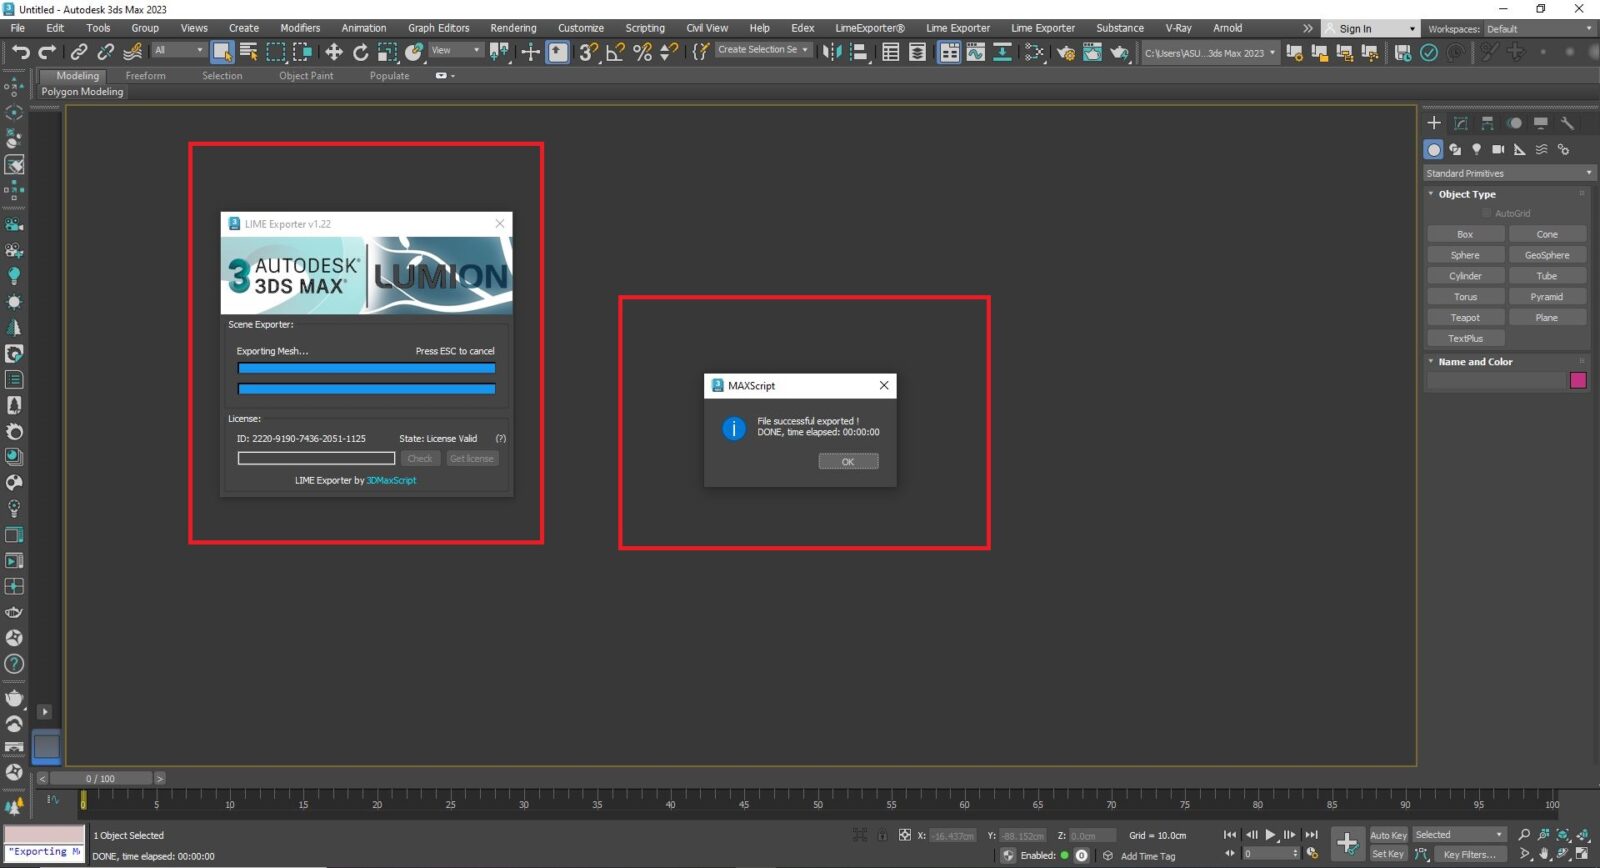Click the Mirror tool icon

pos(832,52)
